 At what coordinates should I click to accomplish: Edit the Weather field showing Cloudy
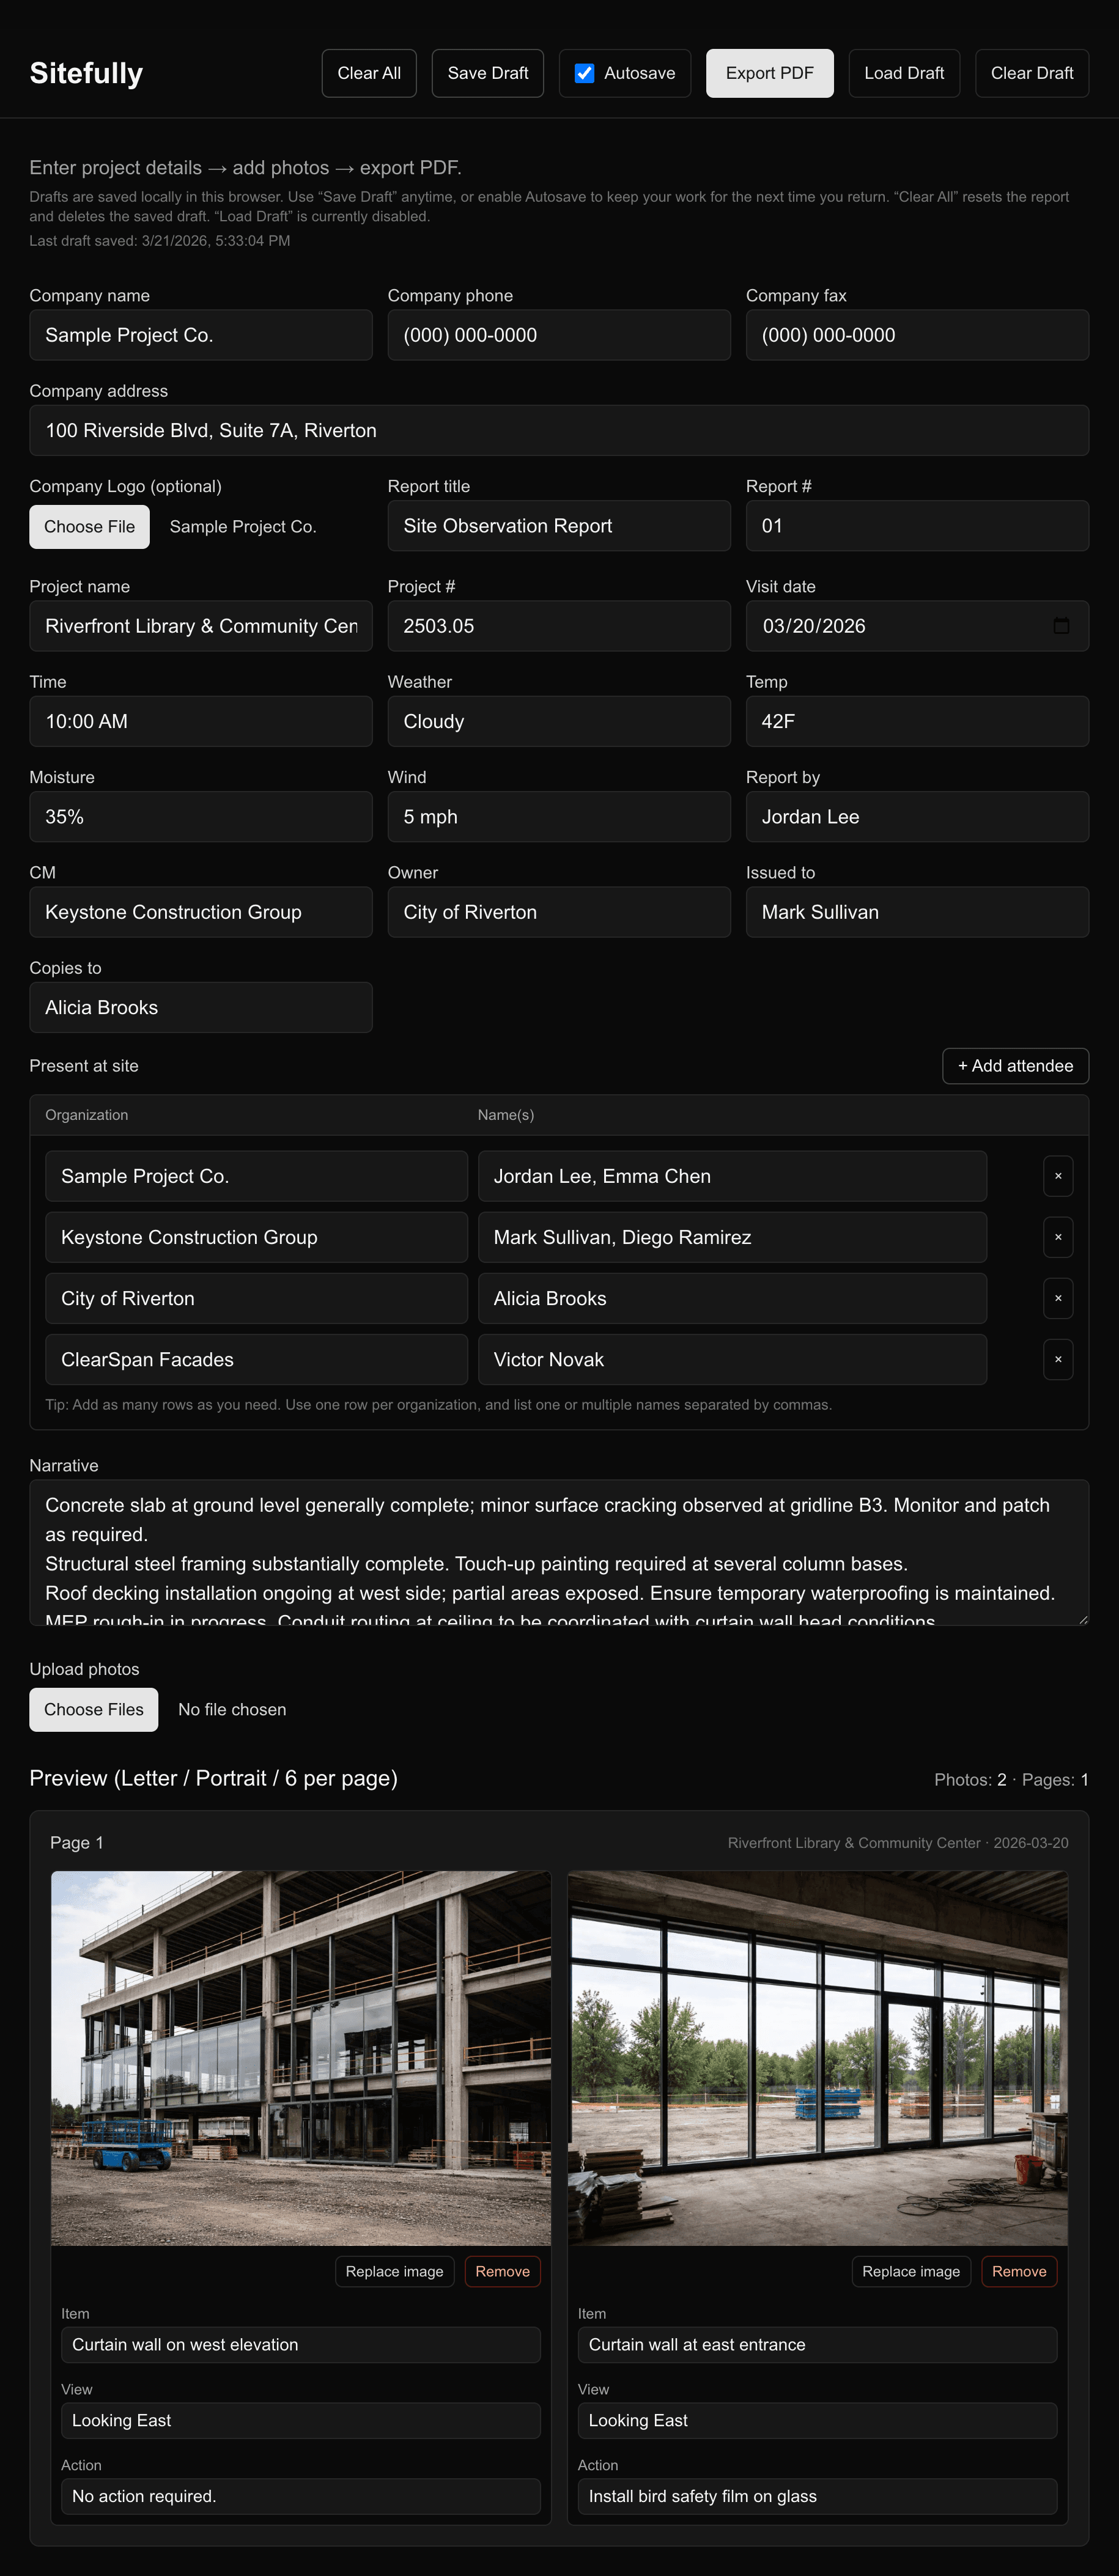(559, 721)
